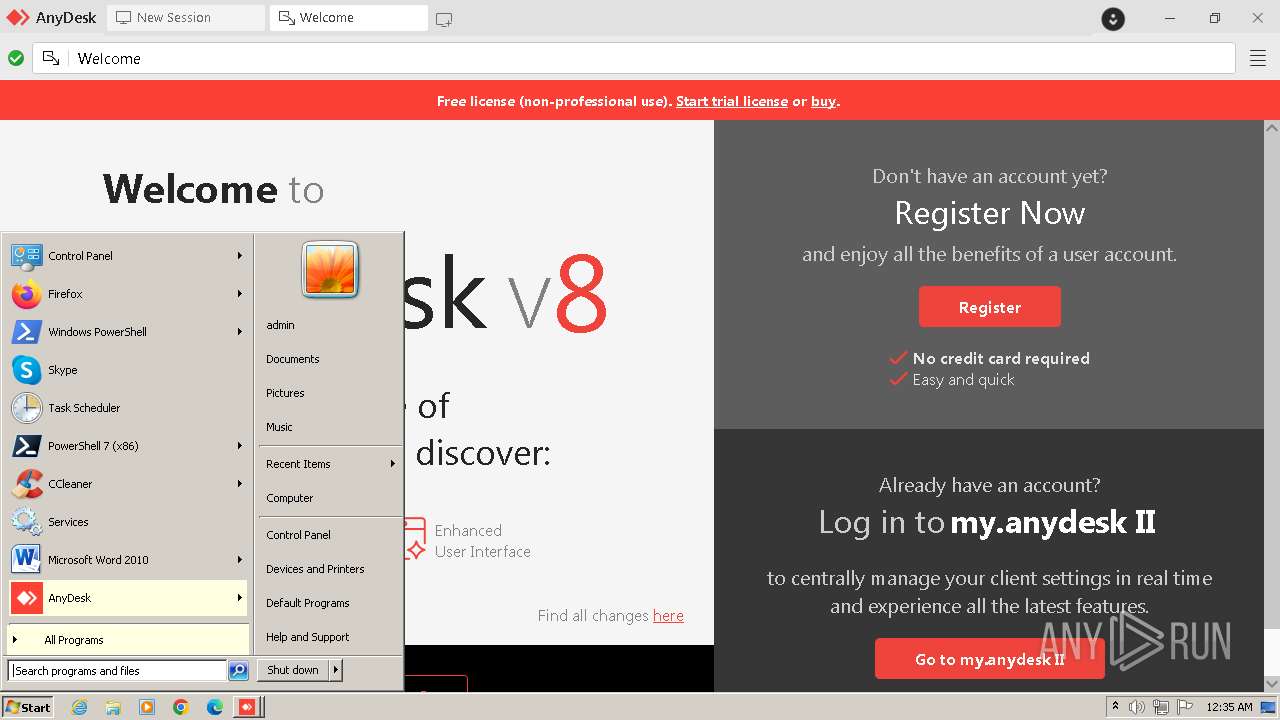Switch to New Session tab
This screenshot has height=720, width=1280.
click(x=185, y=18)
